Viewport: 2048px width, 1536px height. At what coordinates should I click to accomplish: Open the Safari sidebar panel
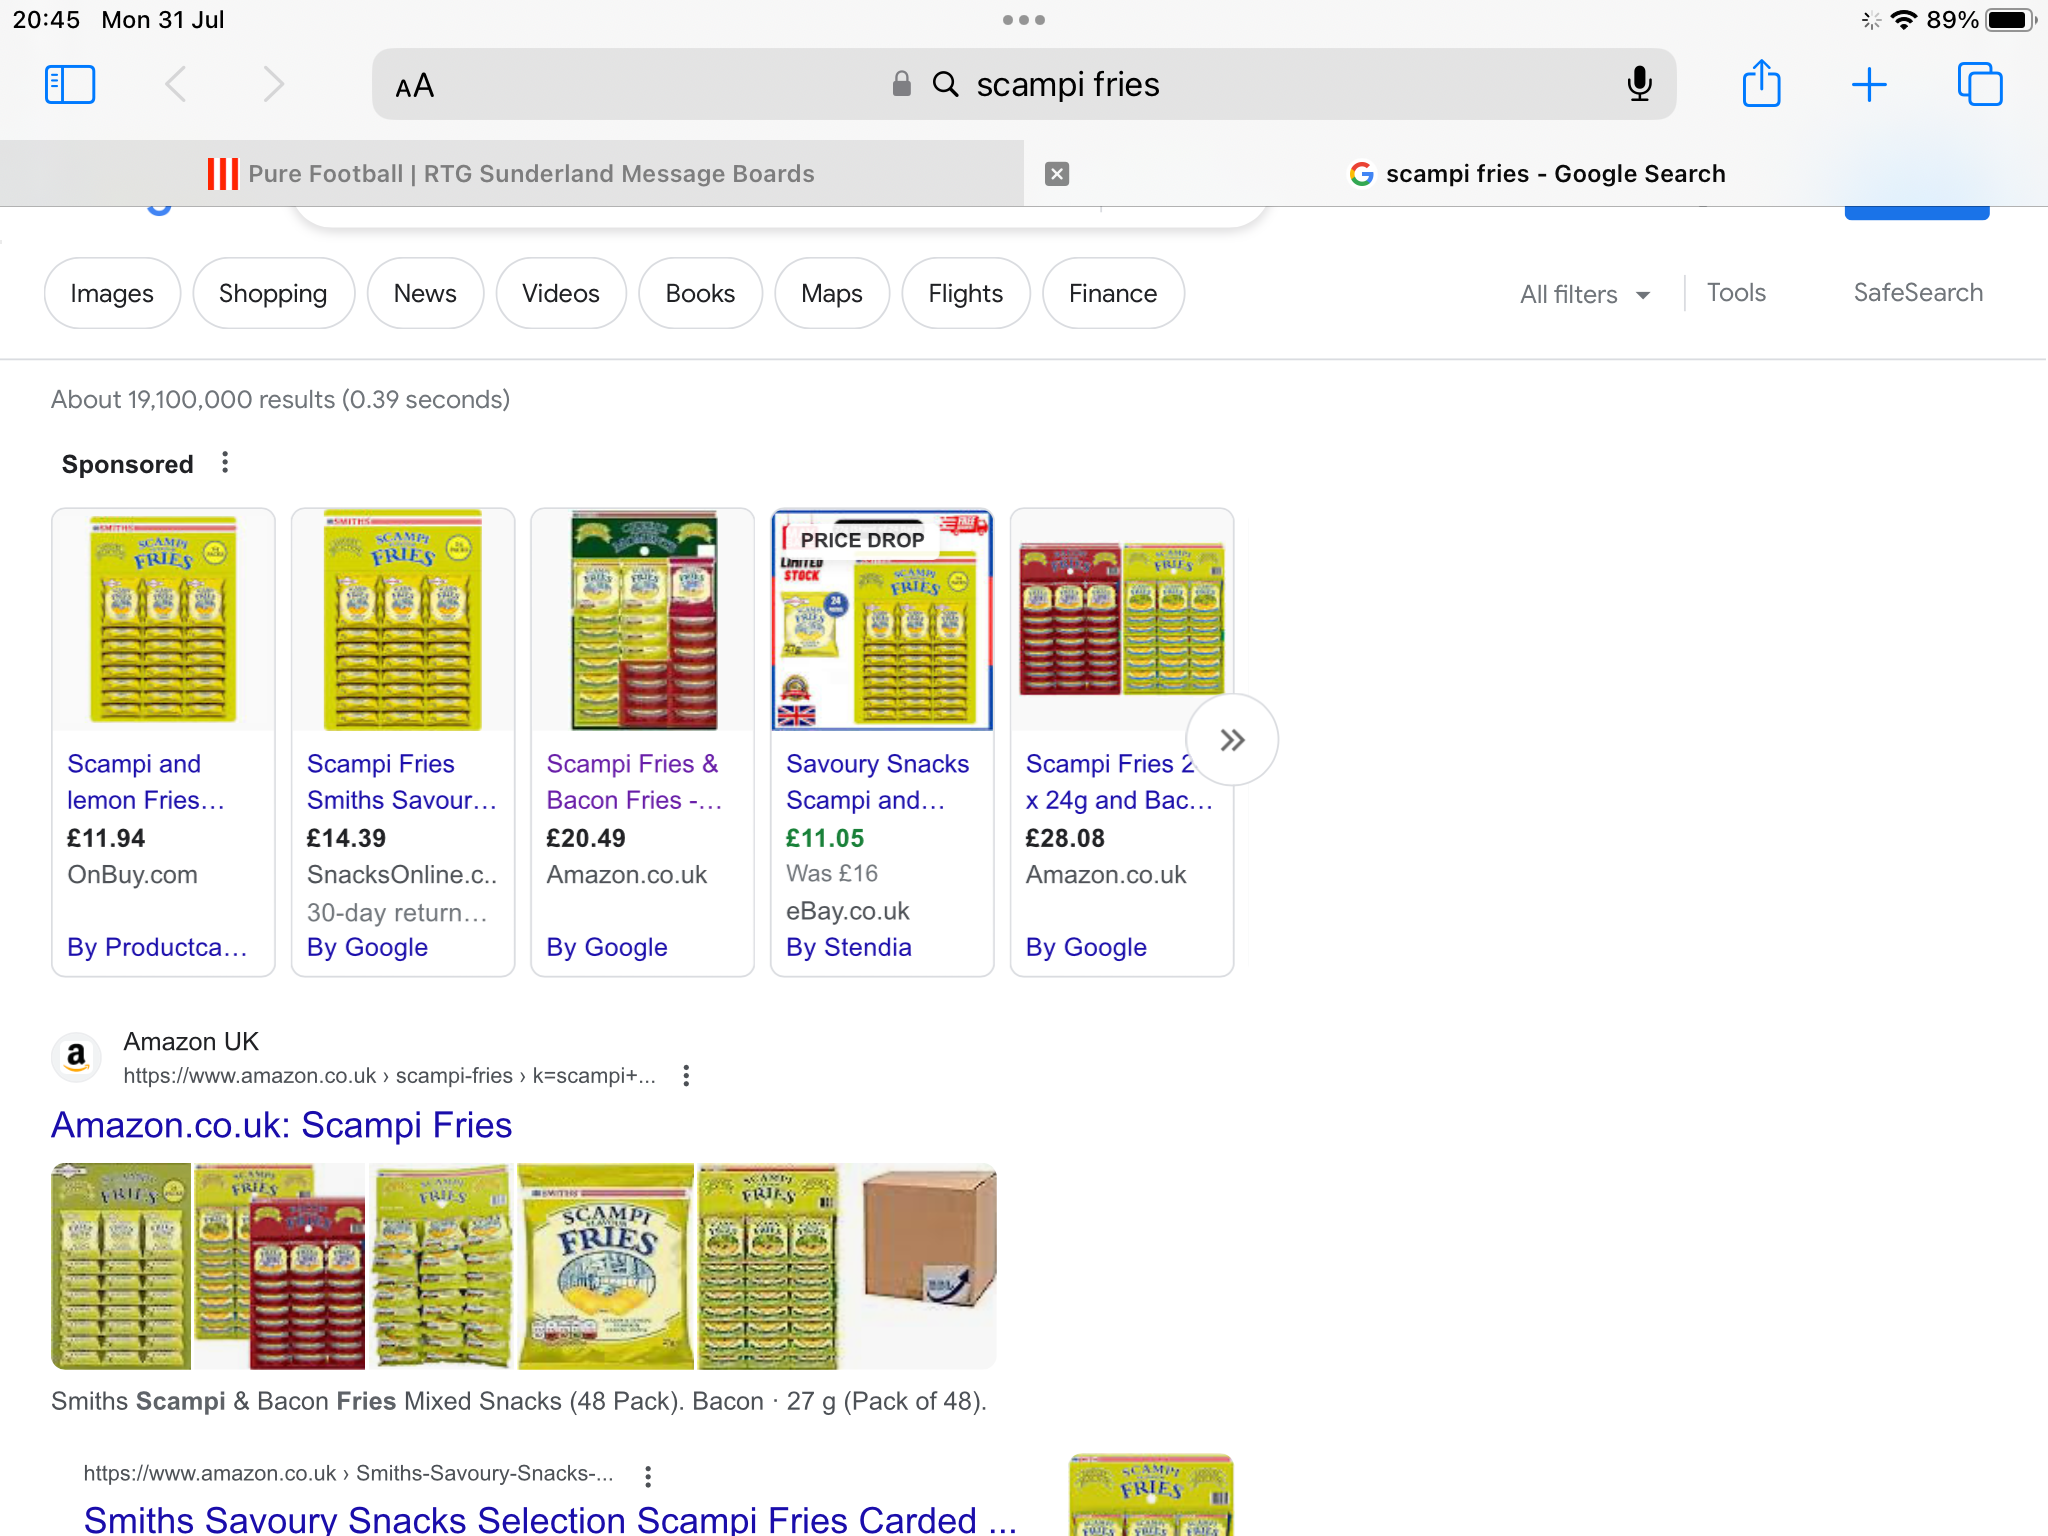(70, 85)
